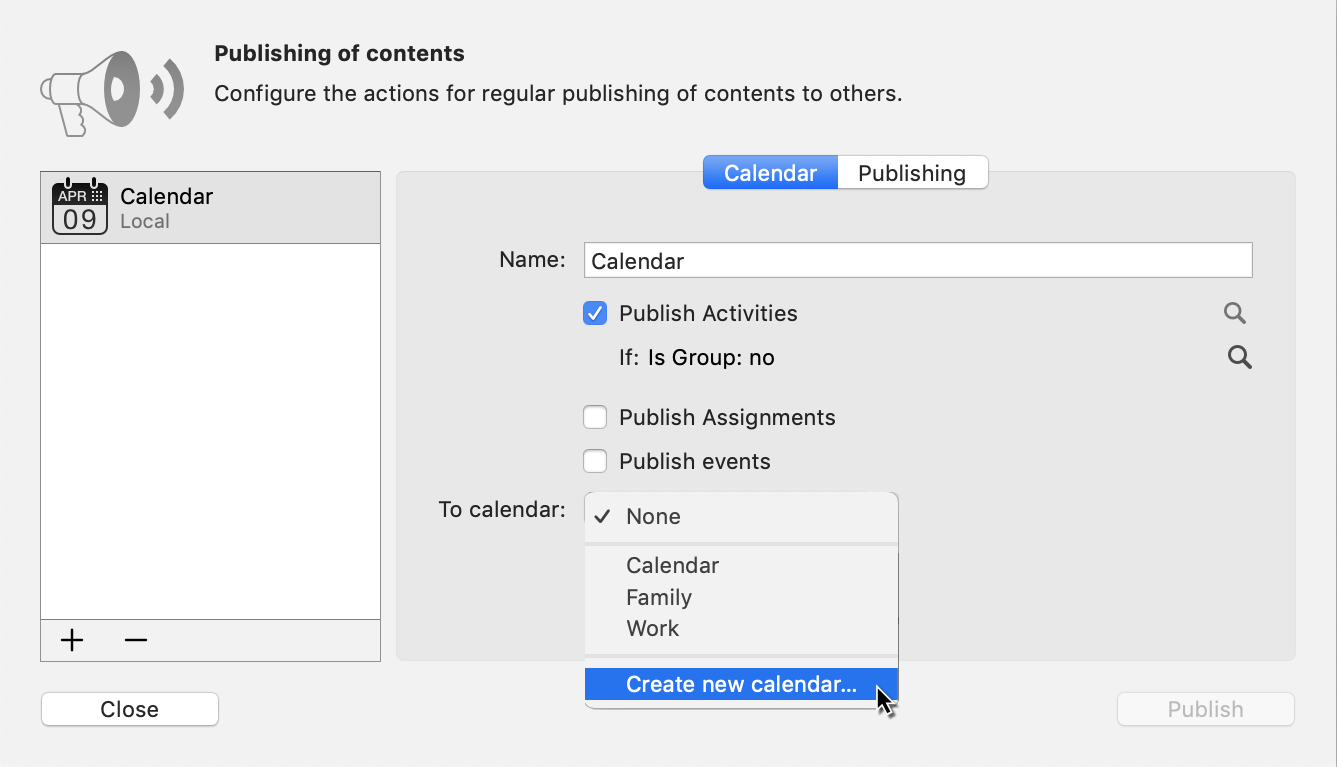
Task: Open search next to Publish Activities
Action: click(1234, 313)
